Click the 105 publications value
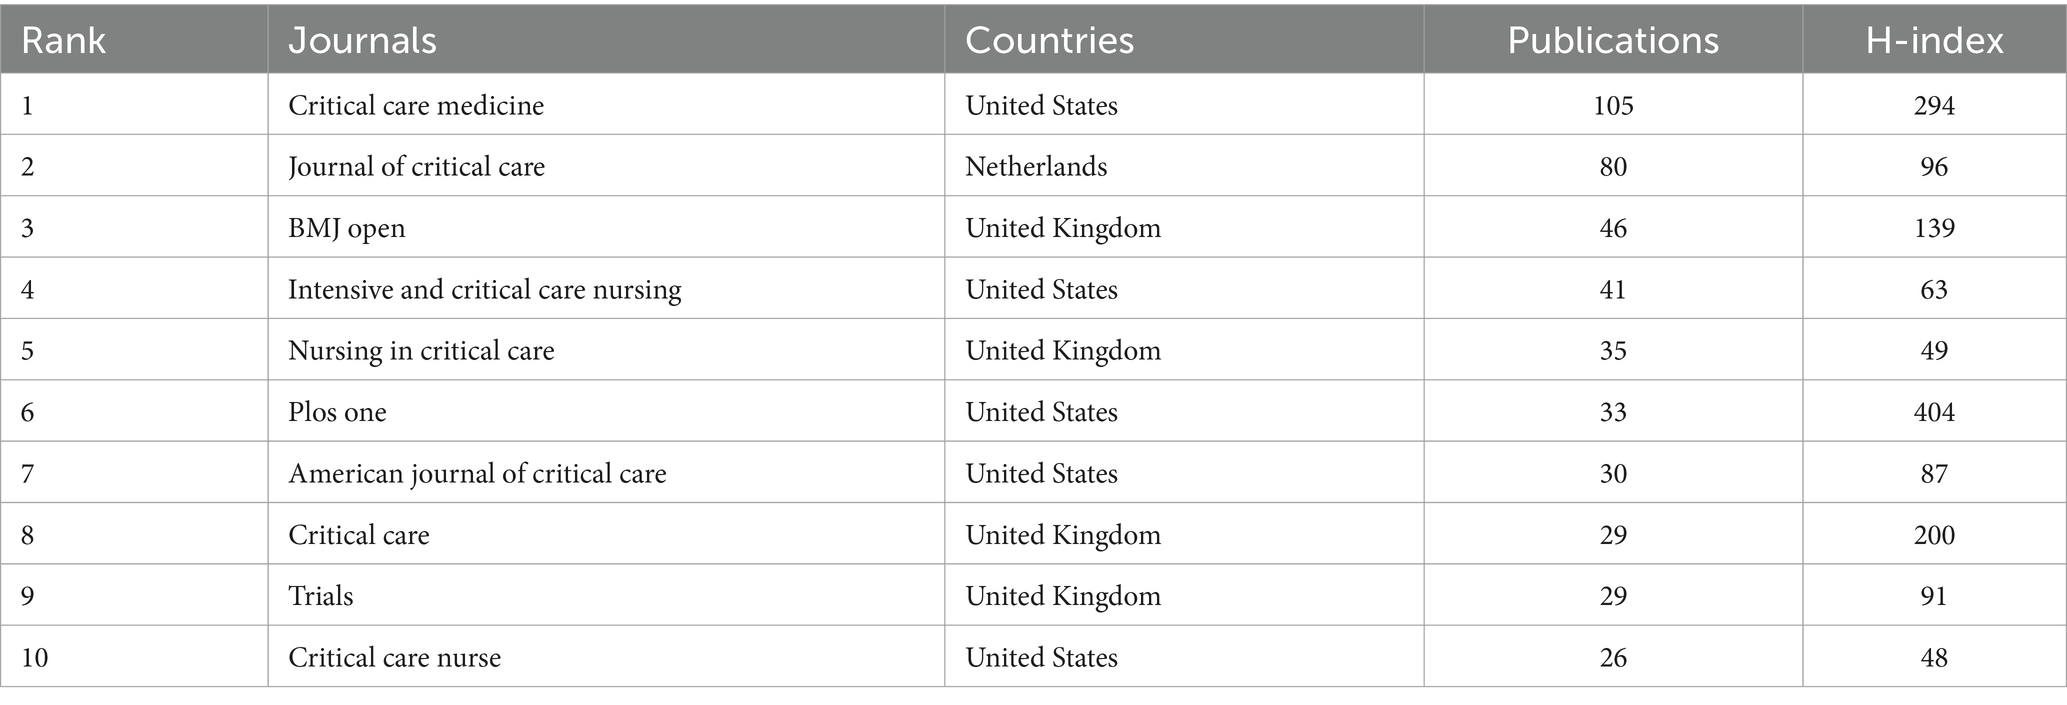This screenshot has width=2067, height=705. (1613, 105)
